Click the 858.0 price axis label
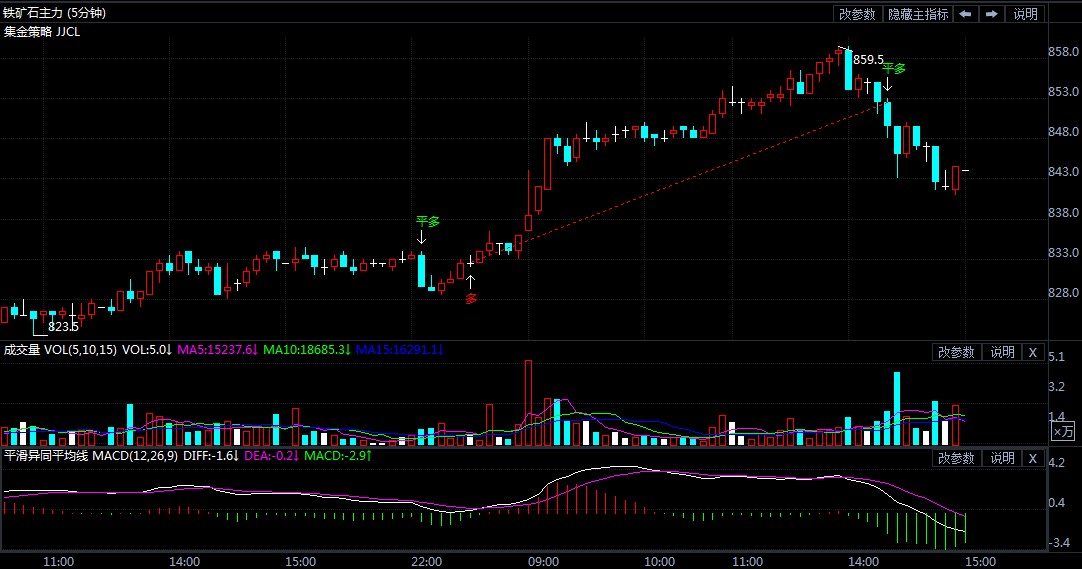The height and width of the screenshot is (569, 1082). point(1063,52)
